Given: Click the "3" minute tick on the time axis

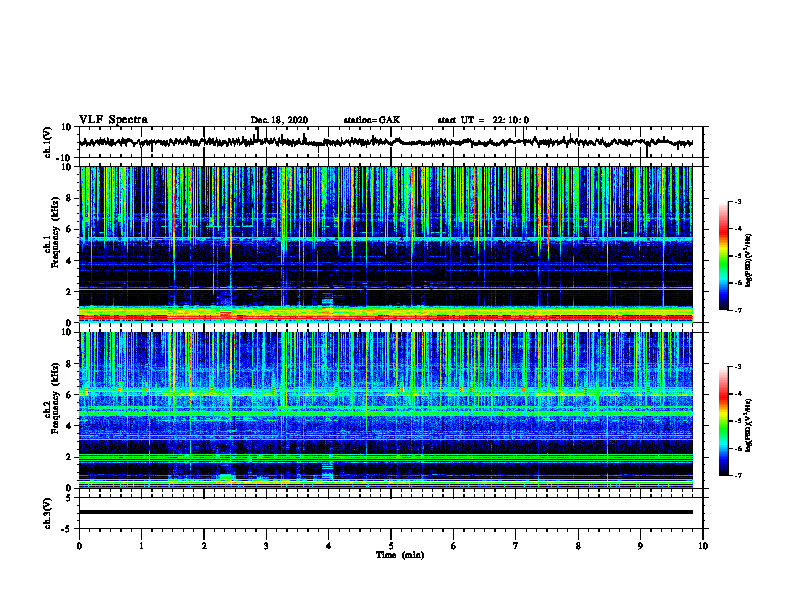Looking at the screenshot, I should [266, 546].
